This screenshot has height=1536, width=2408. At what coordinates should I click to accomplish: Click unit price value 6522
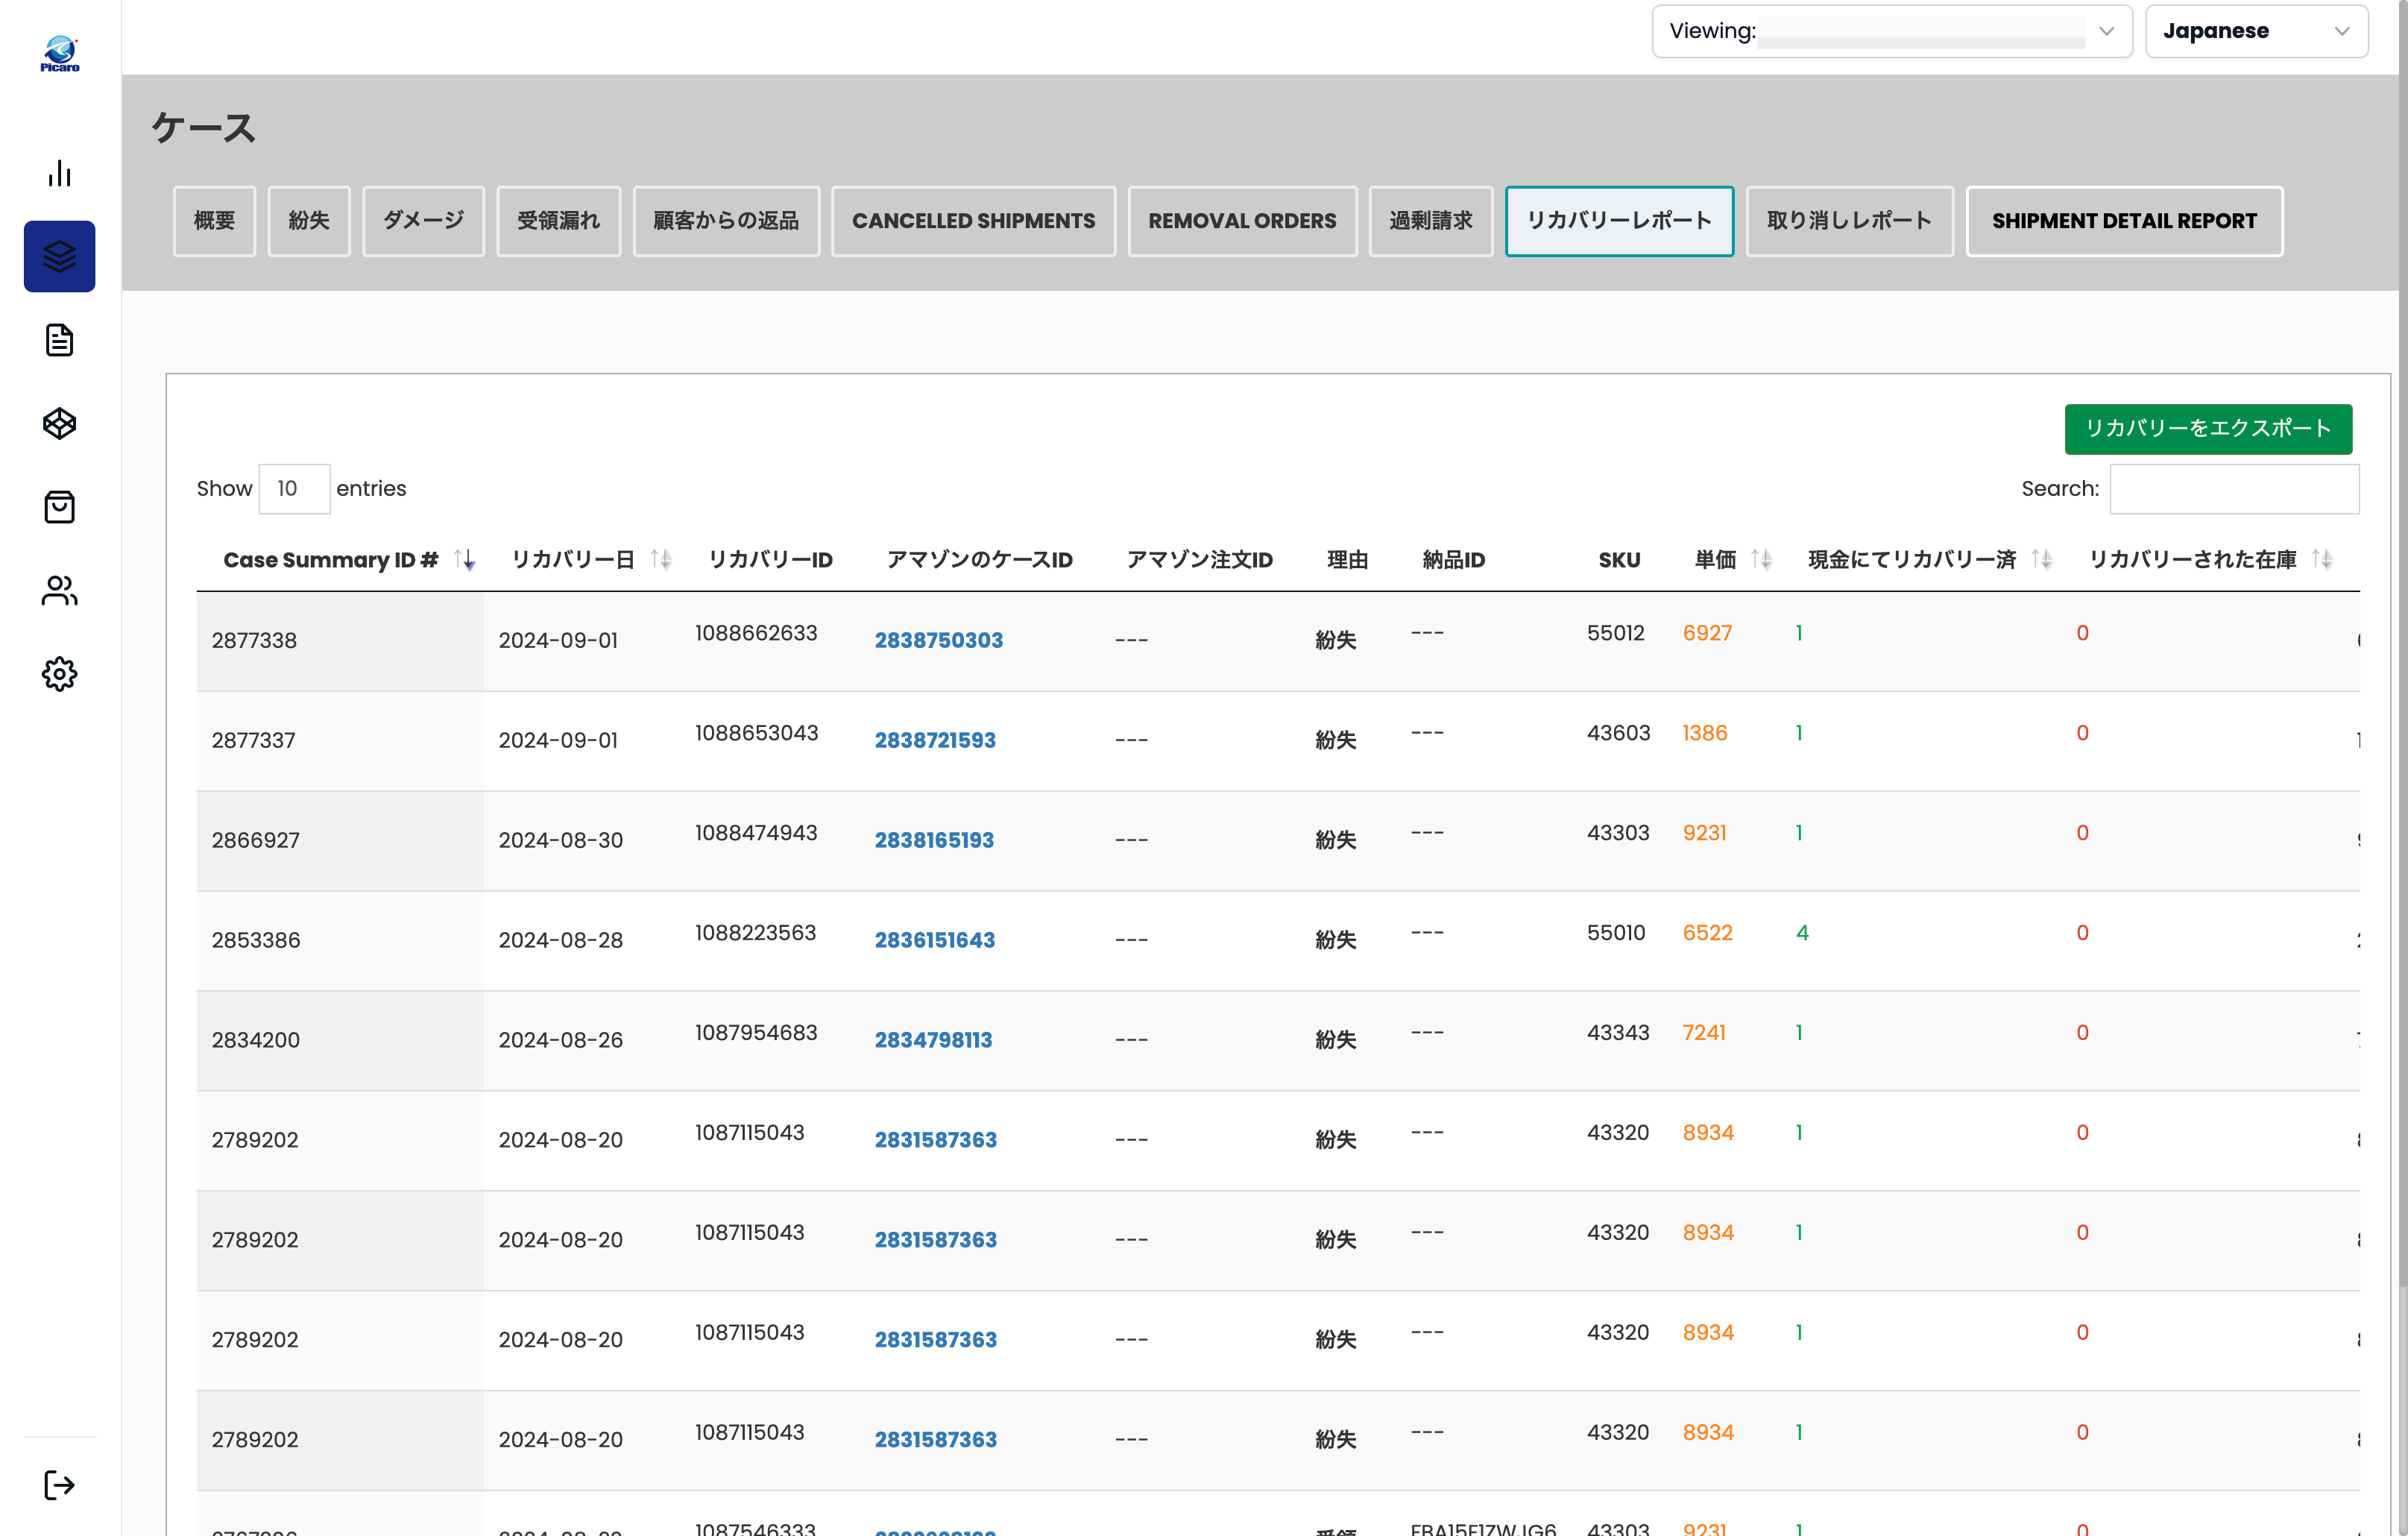click(1707, 933)
